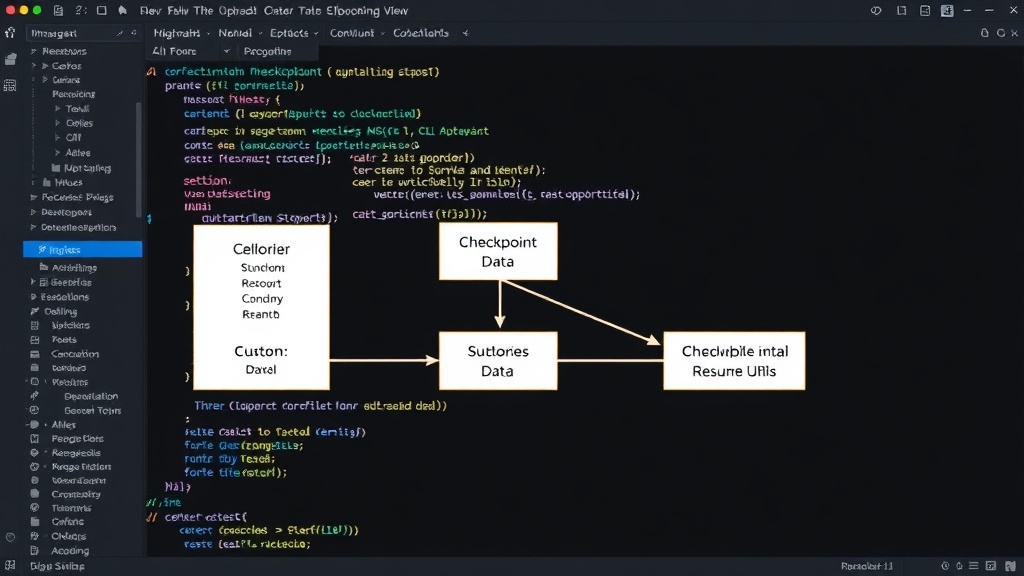The width and height of the screenshot is (1024, 576).
Task: Click the icon beside the 'Feets' sidebar row
Action: click(x=35, y=340)
